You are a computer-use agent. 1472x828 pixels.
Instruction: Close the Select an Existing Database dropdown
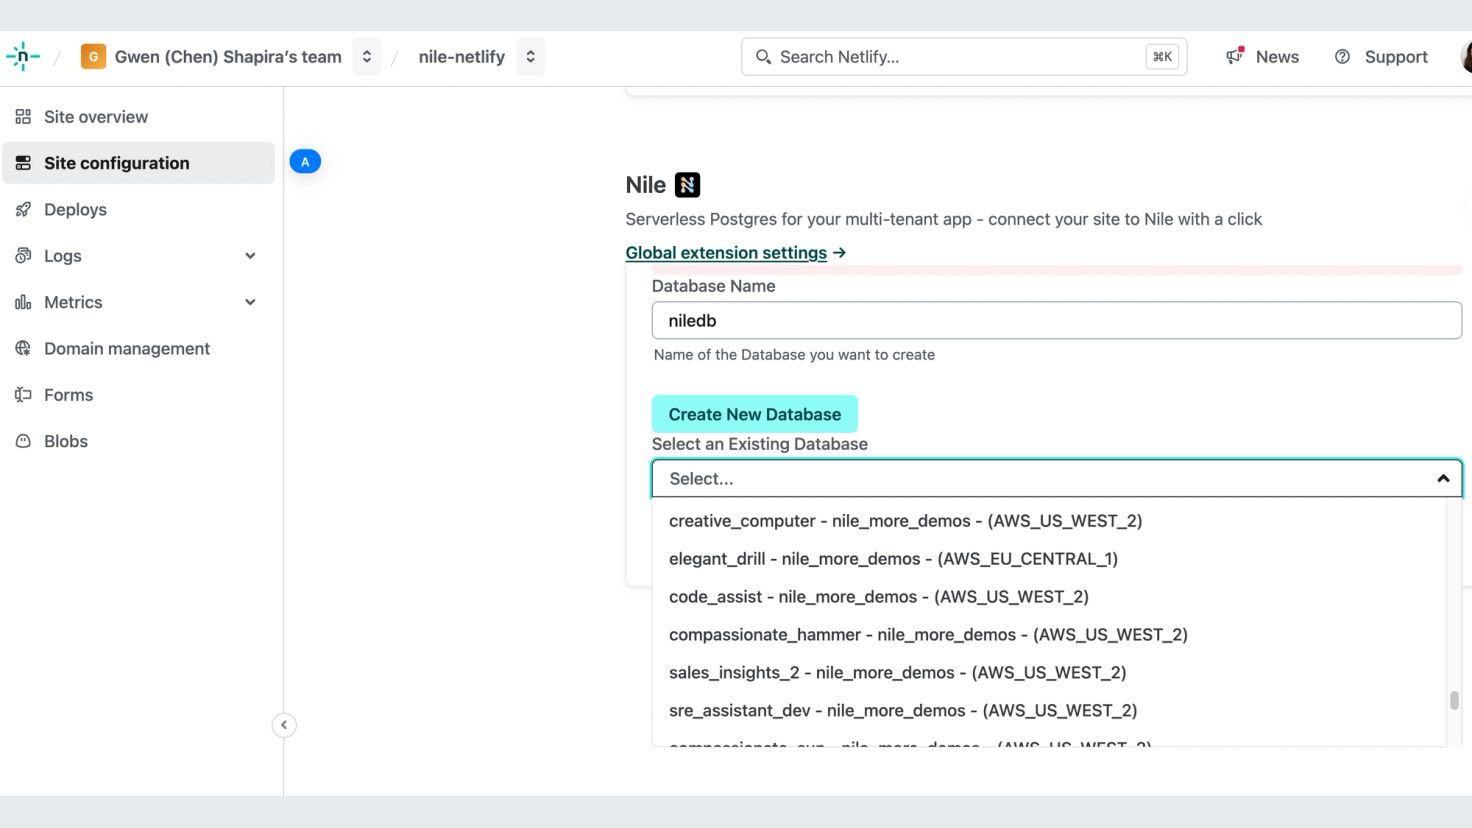(x=1057, y=479)
